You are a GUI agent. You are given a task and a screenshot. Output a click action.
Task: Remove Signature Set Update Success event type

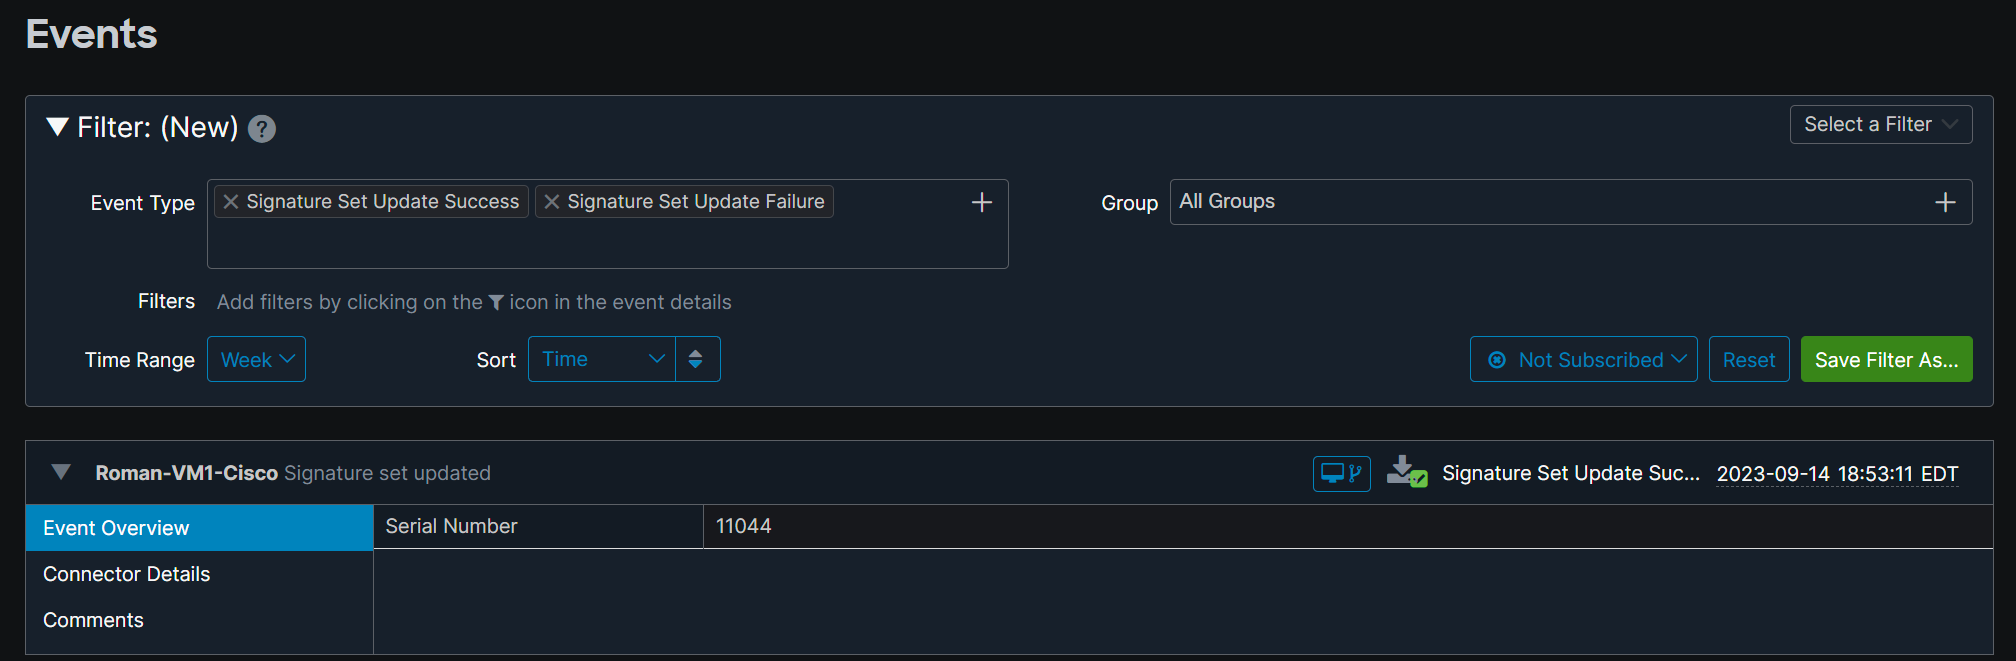click(x=231, y=202)
